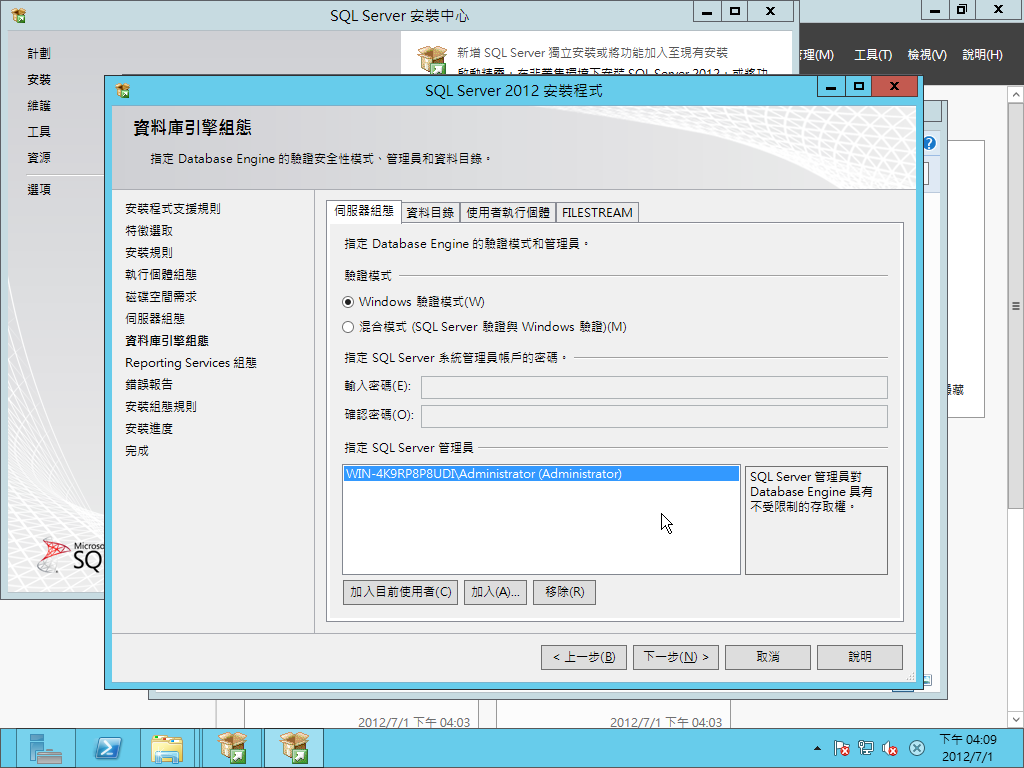Click the circled X tray icon
Screen dimensions: 1024x768
tap(917, 748)
